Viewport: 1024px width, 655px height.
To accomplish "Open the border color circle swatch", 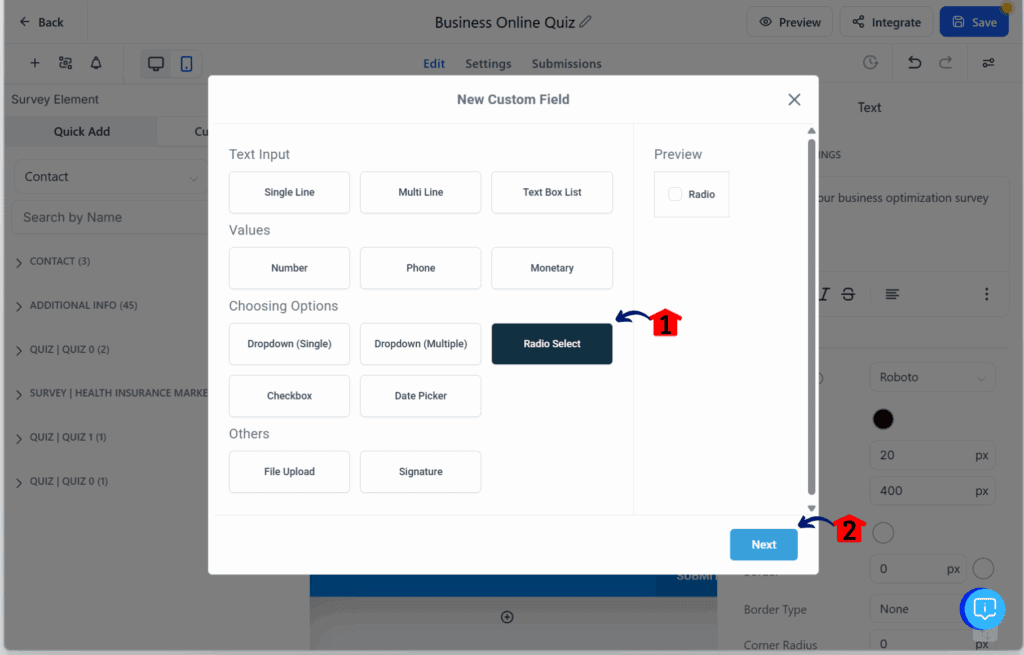I will point(984,568).
